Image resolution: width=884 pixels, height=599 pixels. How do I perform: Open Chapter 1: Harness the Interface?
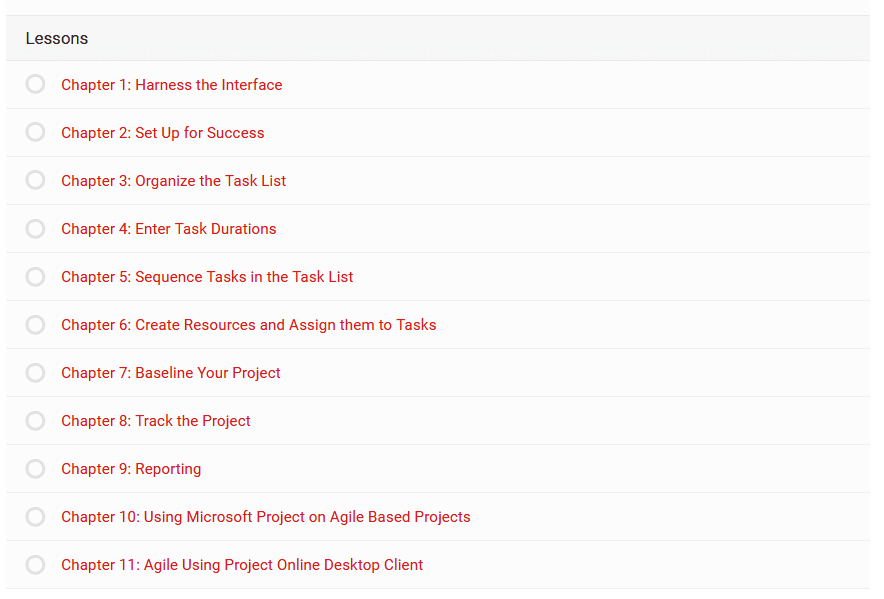click(x=171, y=85)
